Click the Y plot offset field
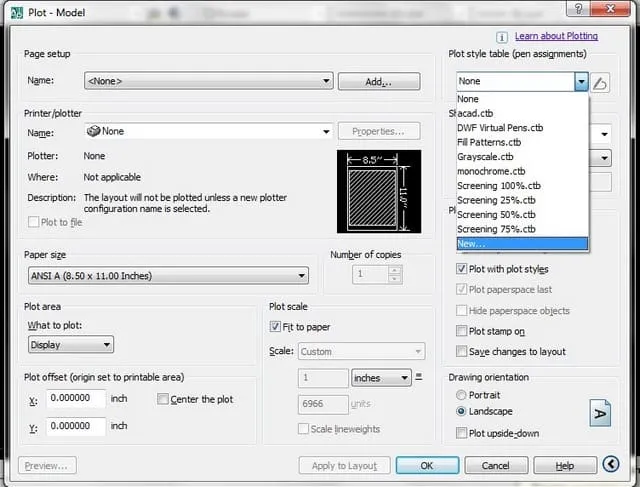Viewport: 640px width, 487px height. 76,426
